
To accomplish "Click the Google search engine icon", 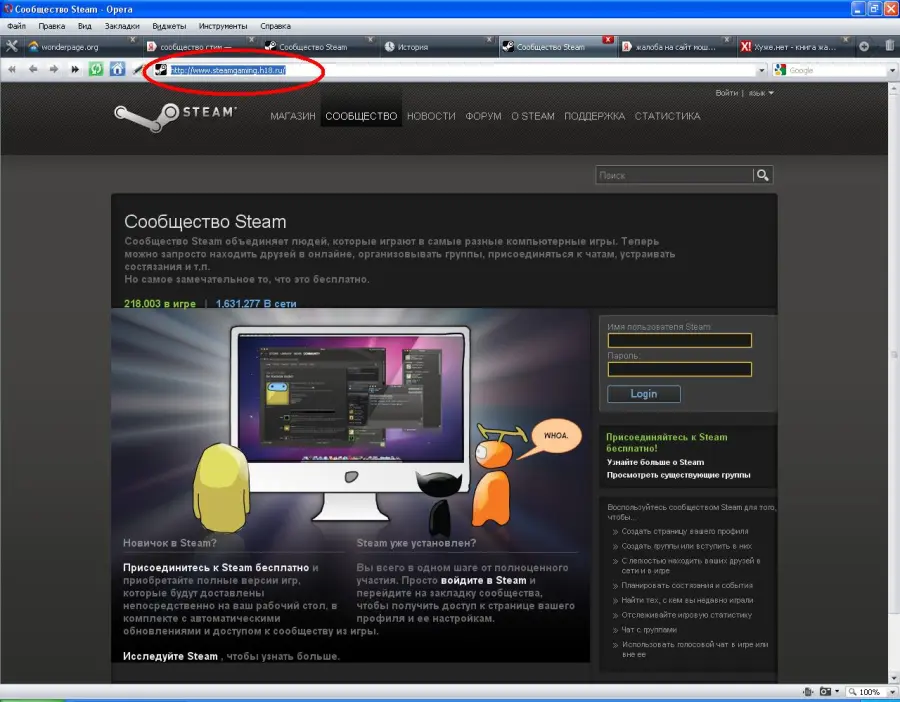I will click(780, 70).
